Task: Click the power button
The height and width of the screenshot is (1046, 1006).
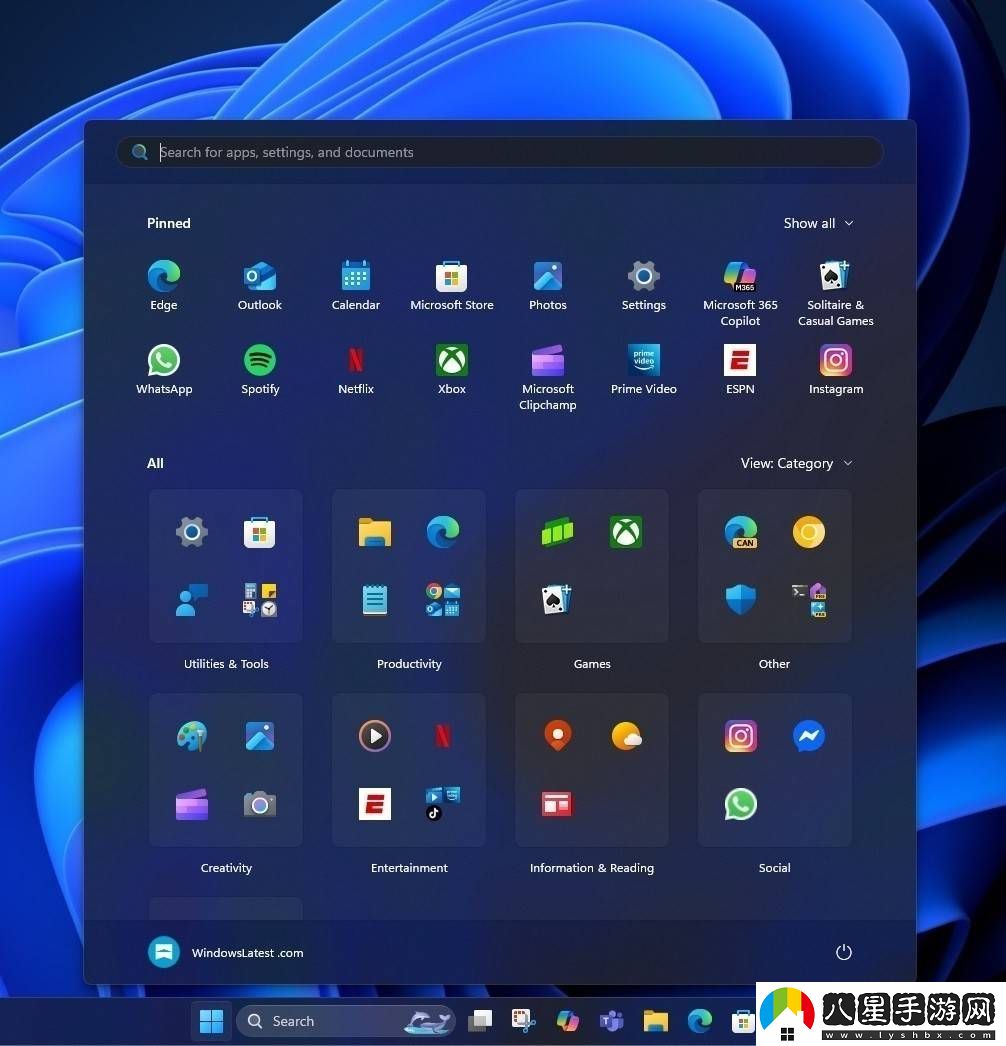Action: (843, 952)
